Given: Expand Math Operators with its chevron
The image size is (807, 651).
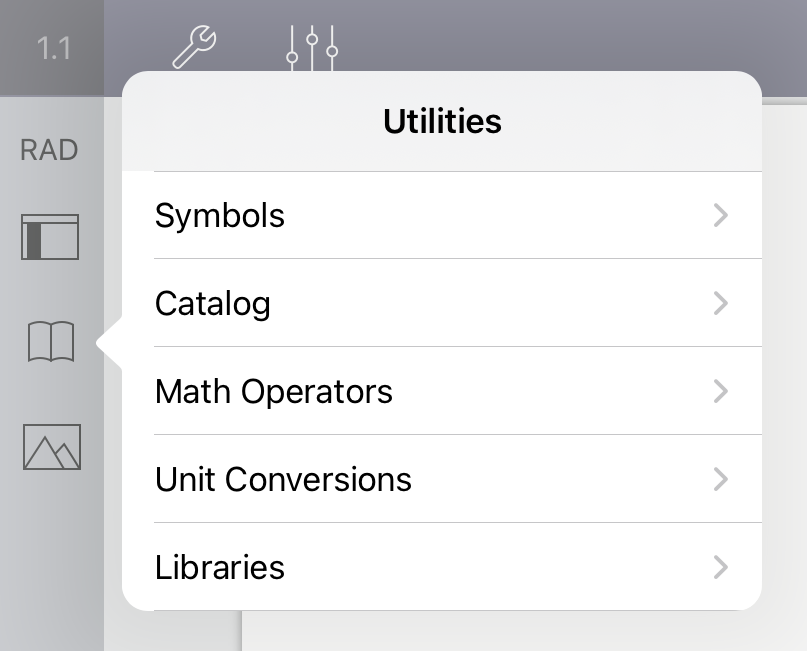Looking at the screenshot, I should click(x=720, y=391).
